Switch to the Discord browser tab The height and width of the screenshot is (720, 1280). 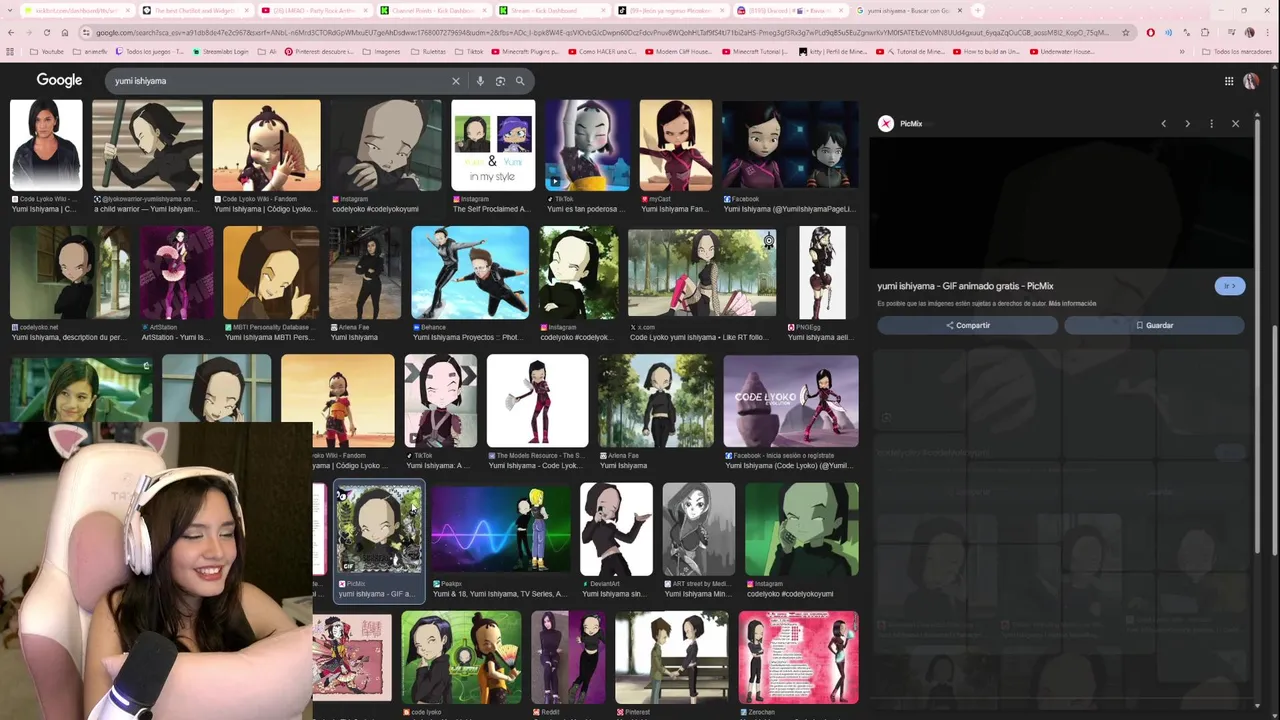click(x=790, y=10)
